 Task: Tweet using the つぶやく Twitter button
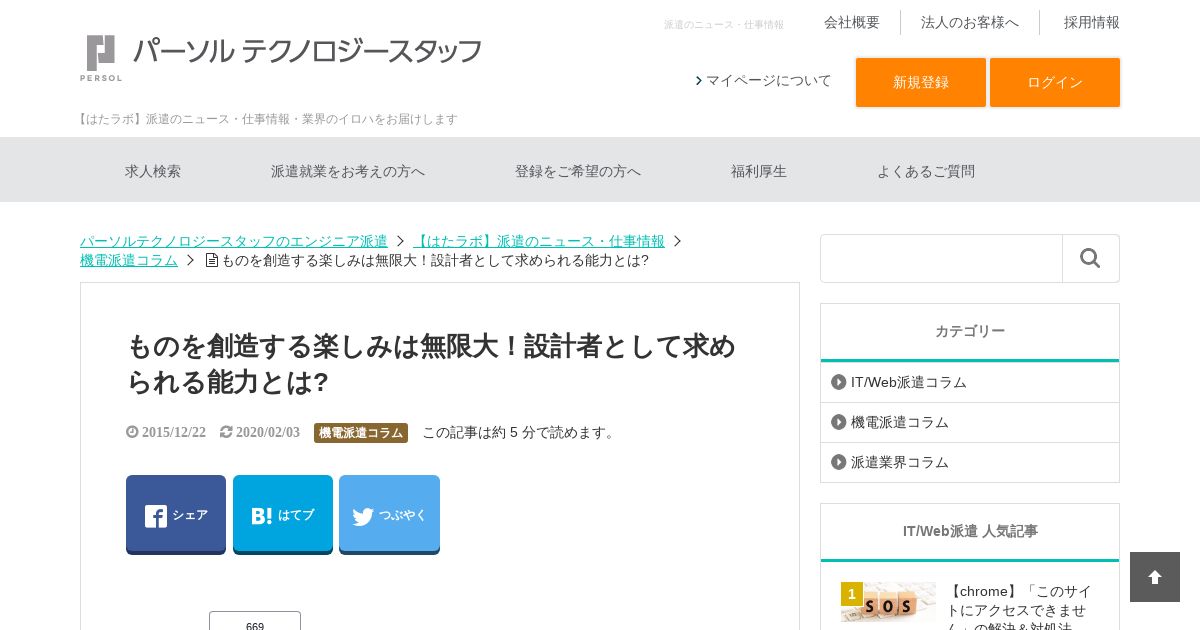[389, 514]
